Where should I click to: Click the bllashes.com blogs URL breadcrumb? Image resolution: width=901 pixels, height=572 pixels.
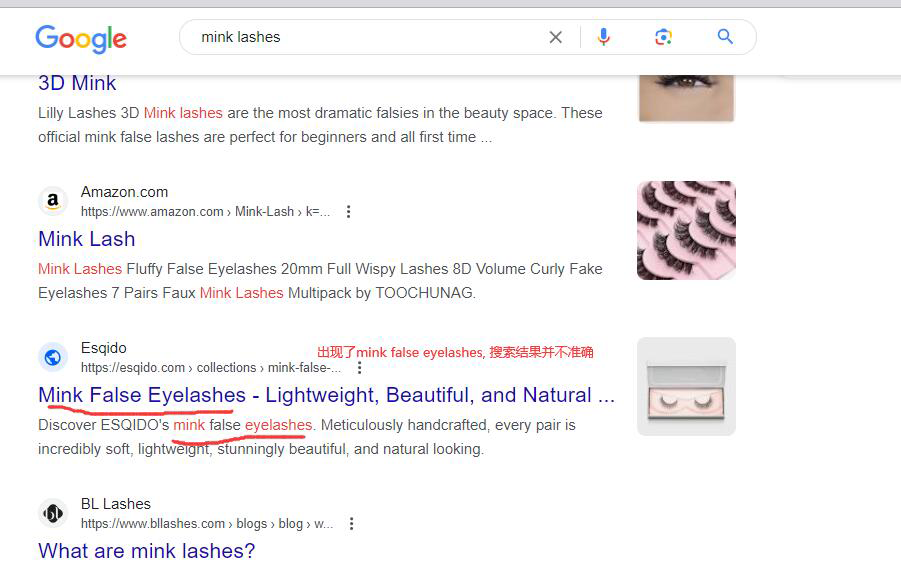[207, 524]
